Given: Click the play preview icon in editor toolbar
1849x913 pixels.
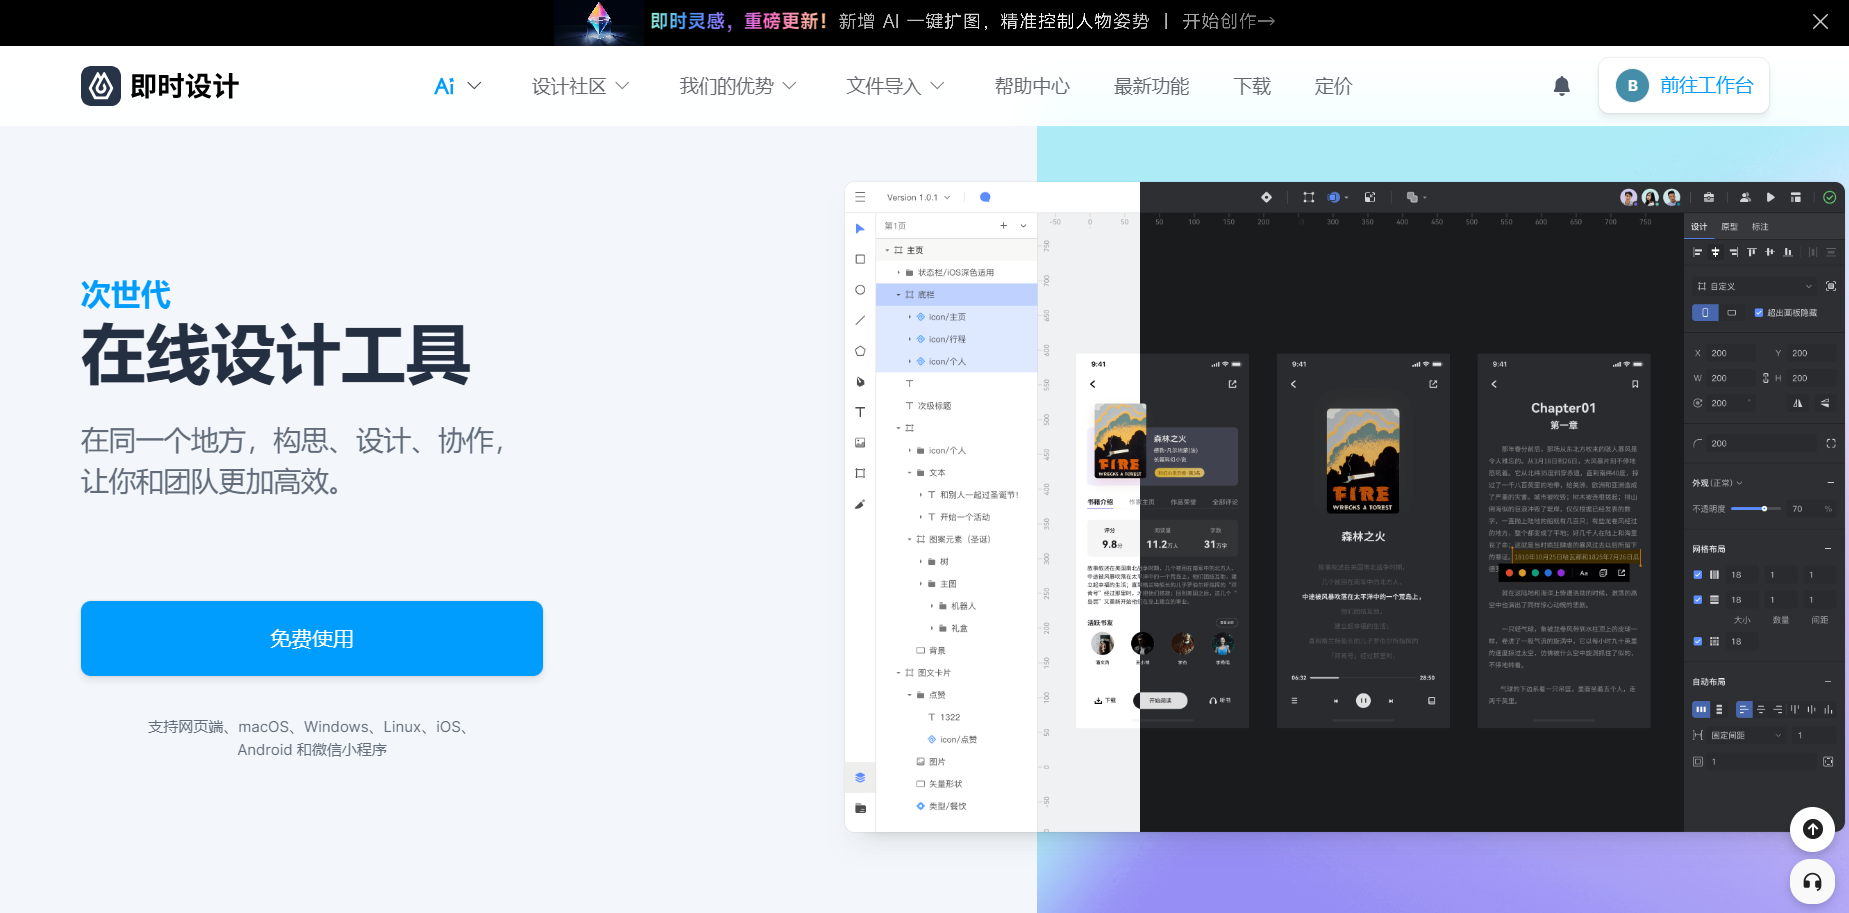Looking at the screenshot, I should click(x=1770, y=198).
